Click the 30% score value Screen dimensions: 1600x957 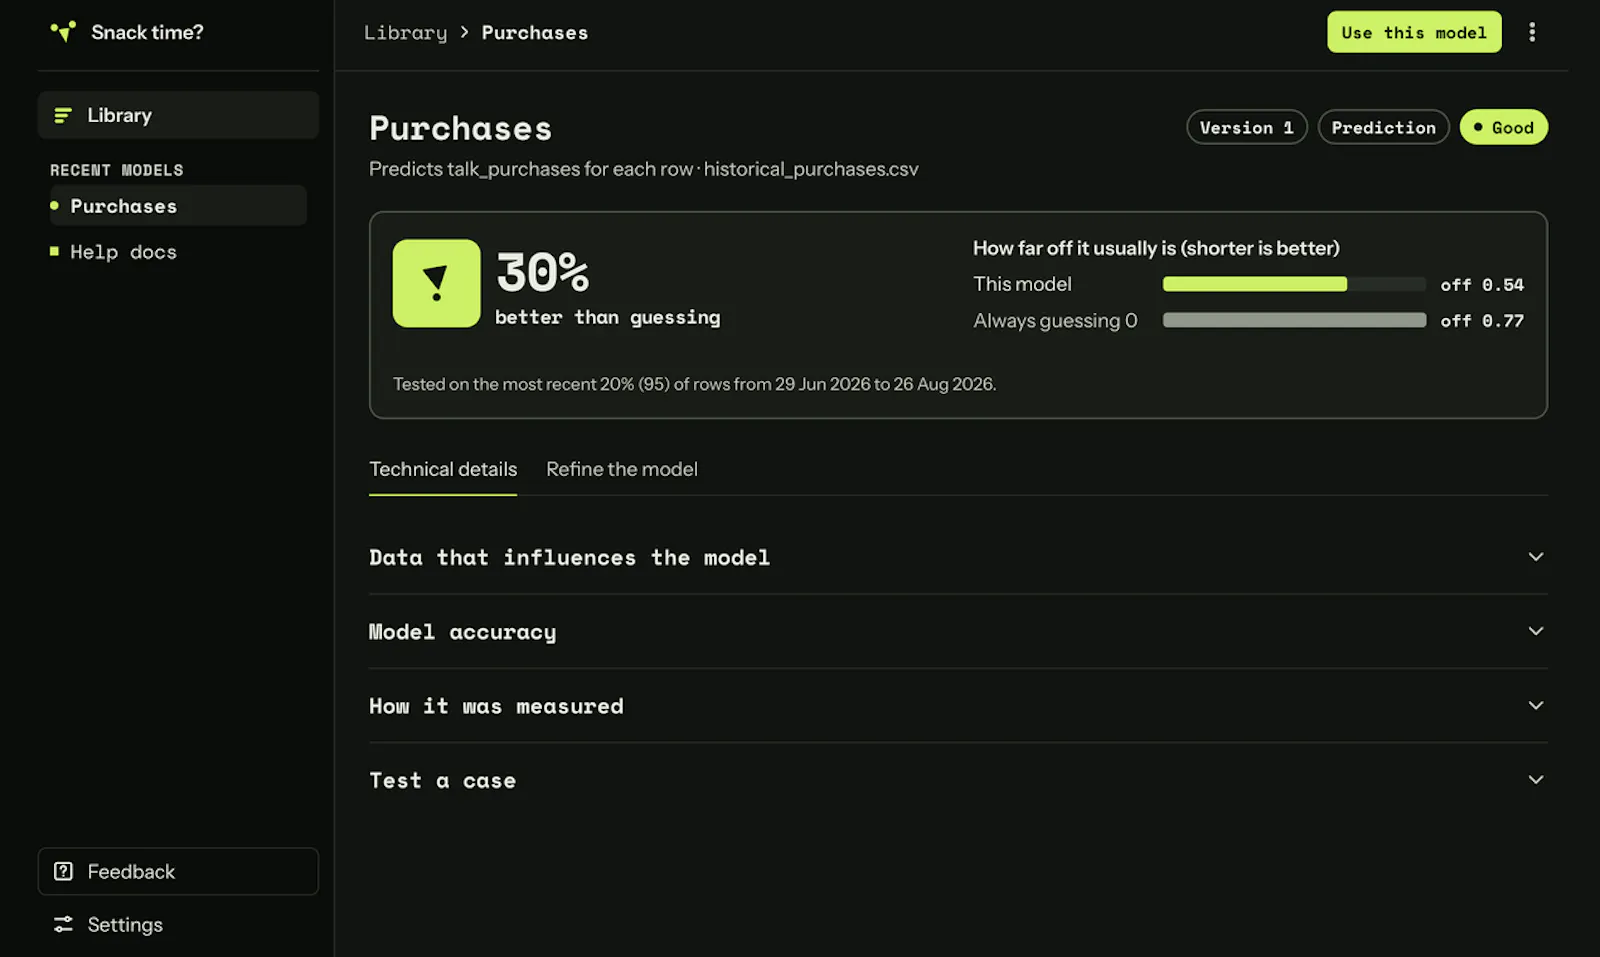(543, 271)
